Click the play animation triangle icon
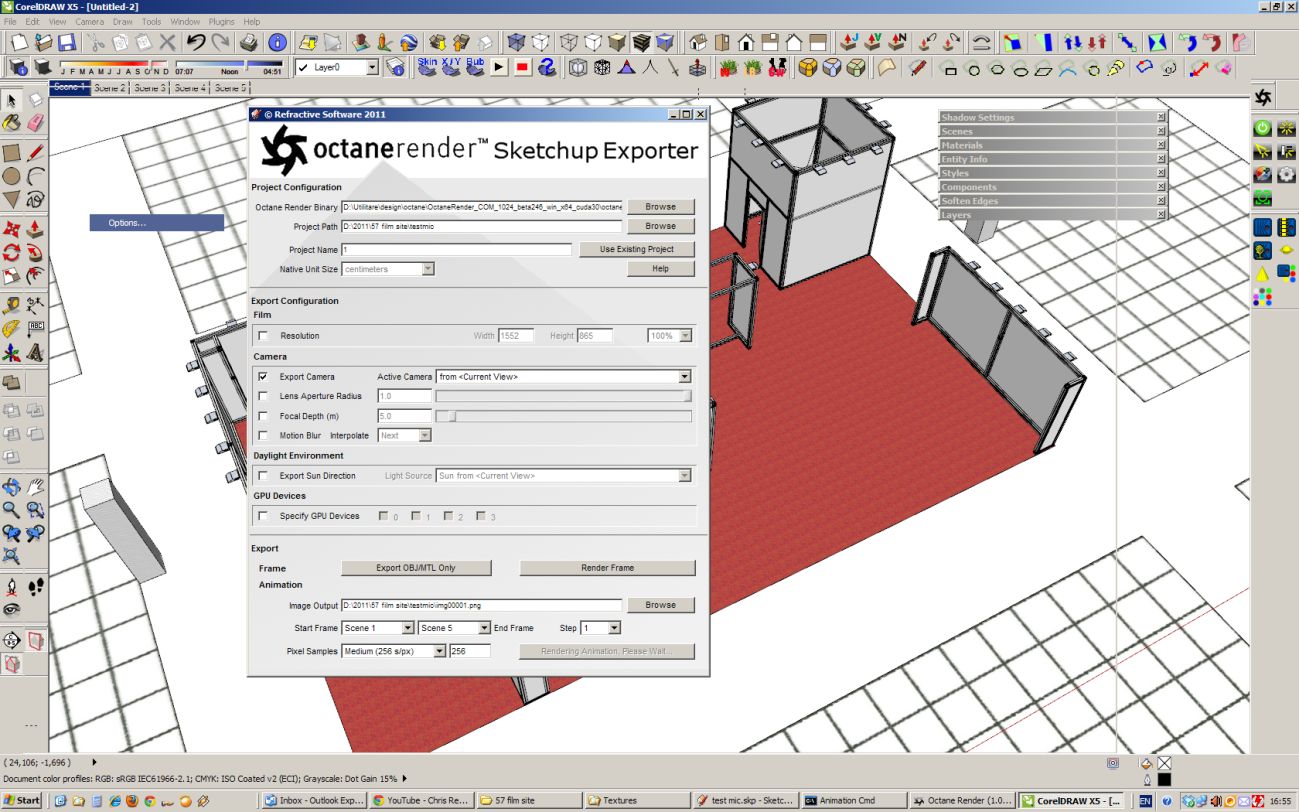This screenshot has height=812, width=1299. pos(499,67)
